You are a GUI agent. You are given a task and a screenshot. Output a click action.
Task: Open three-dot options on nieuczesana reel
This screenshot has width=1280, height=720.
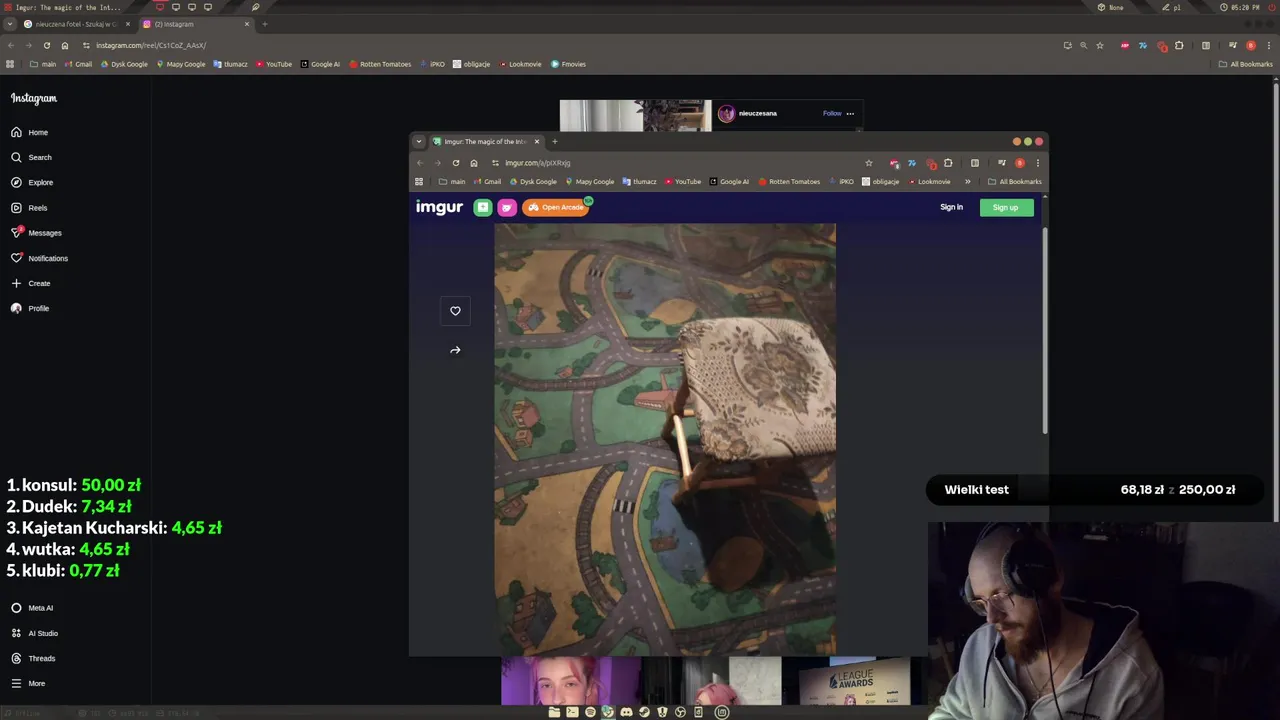[x=850, y=113]
